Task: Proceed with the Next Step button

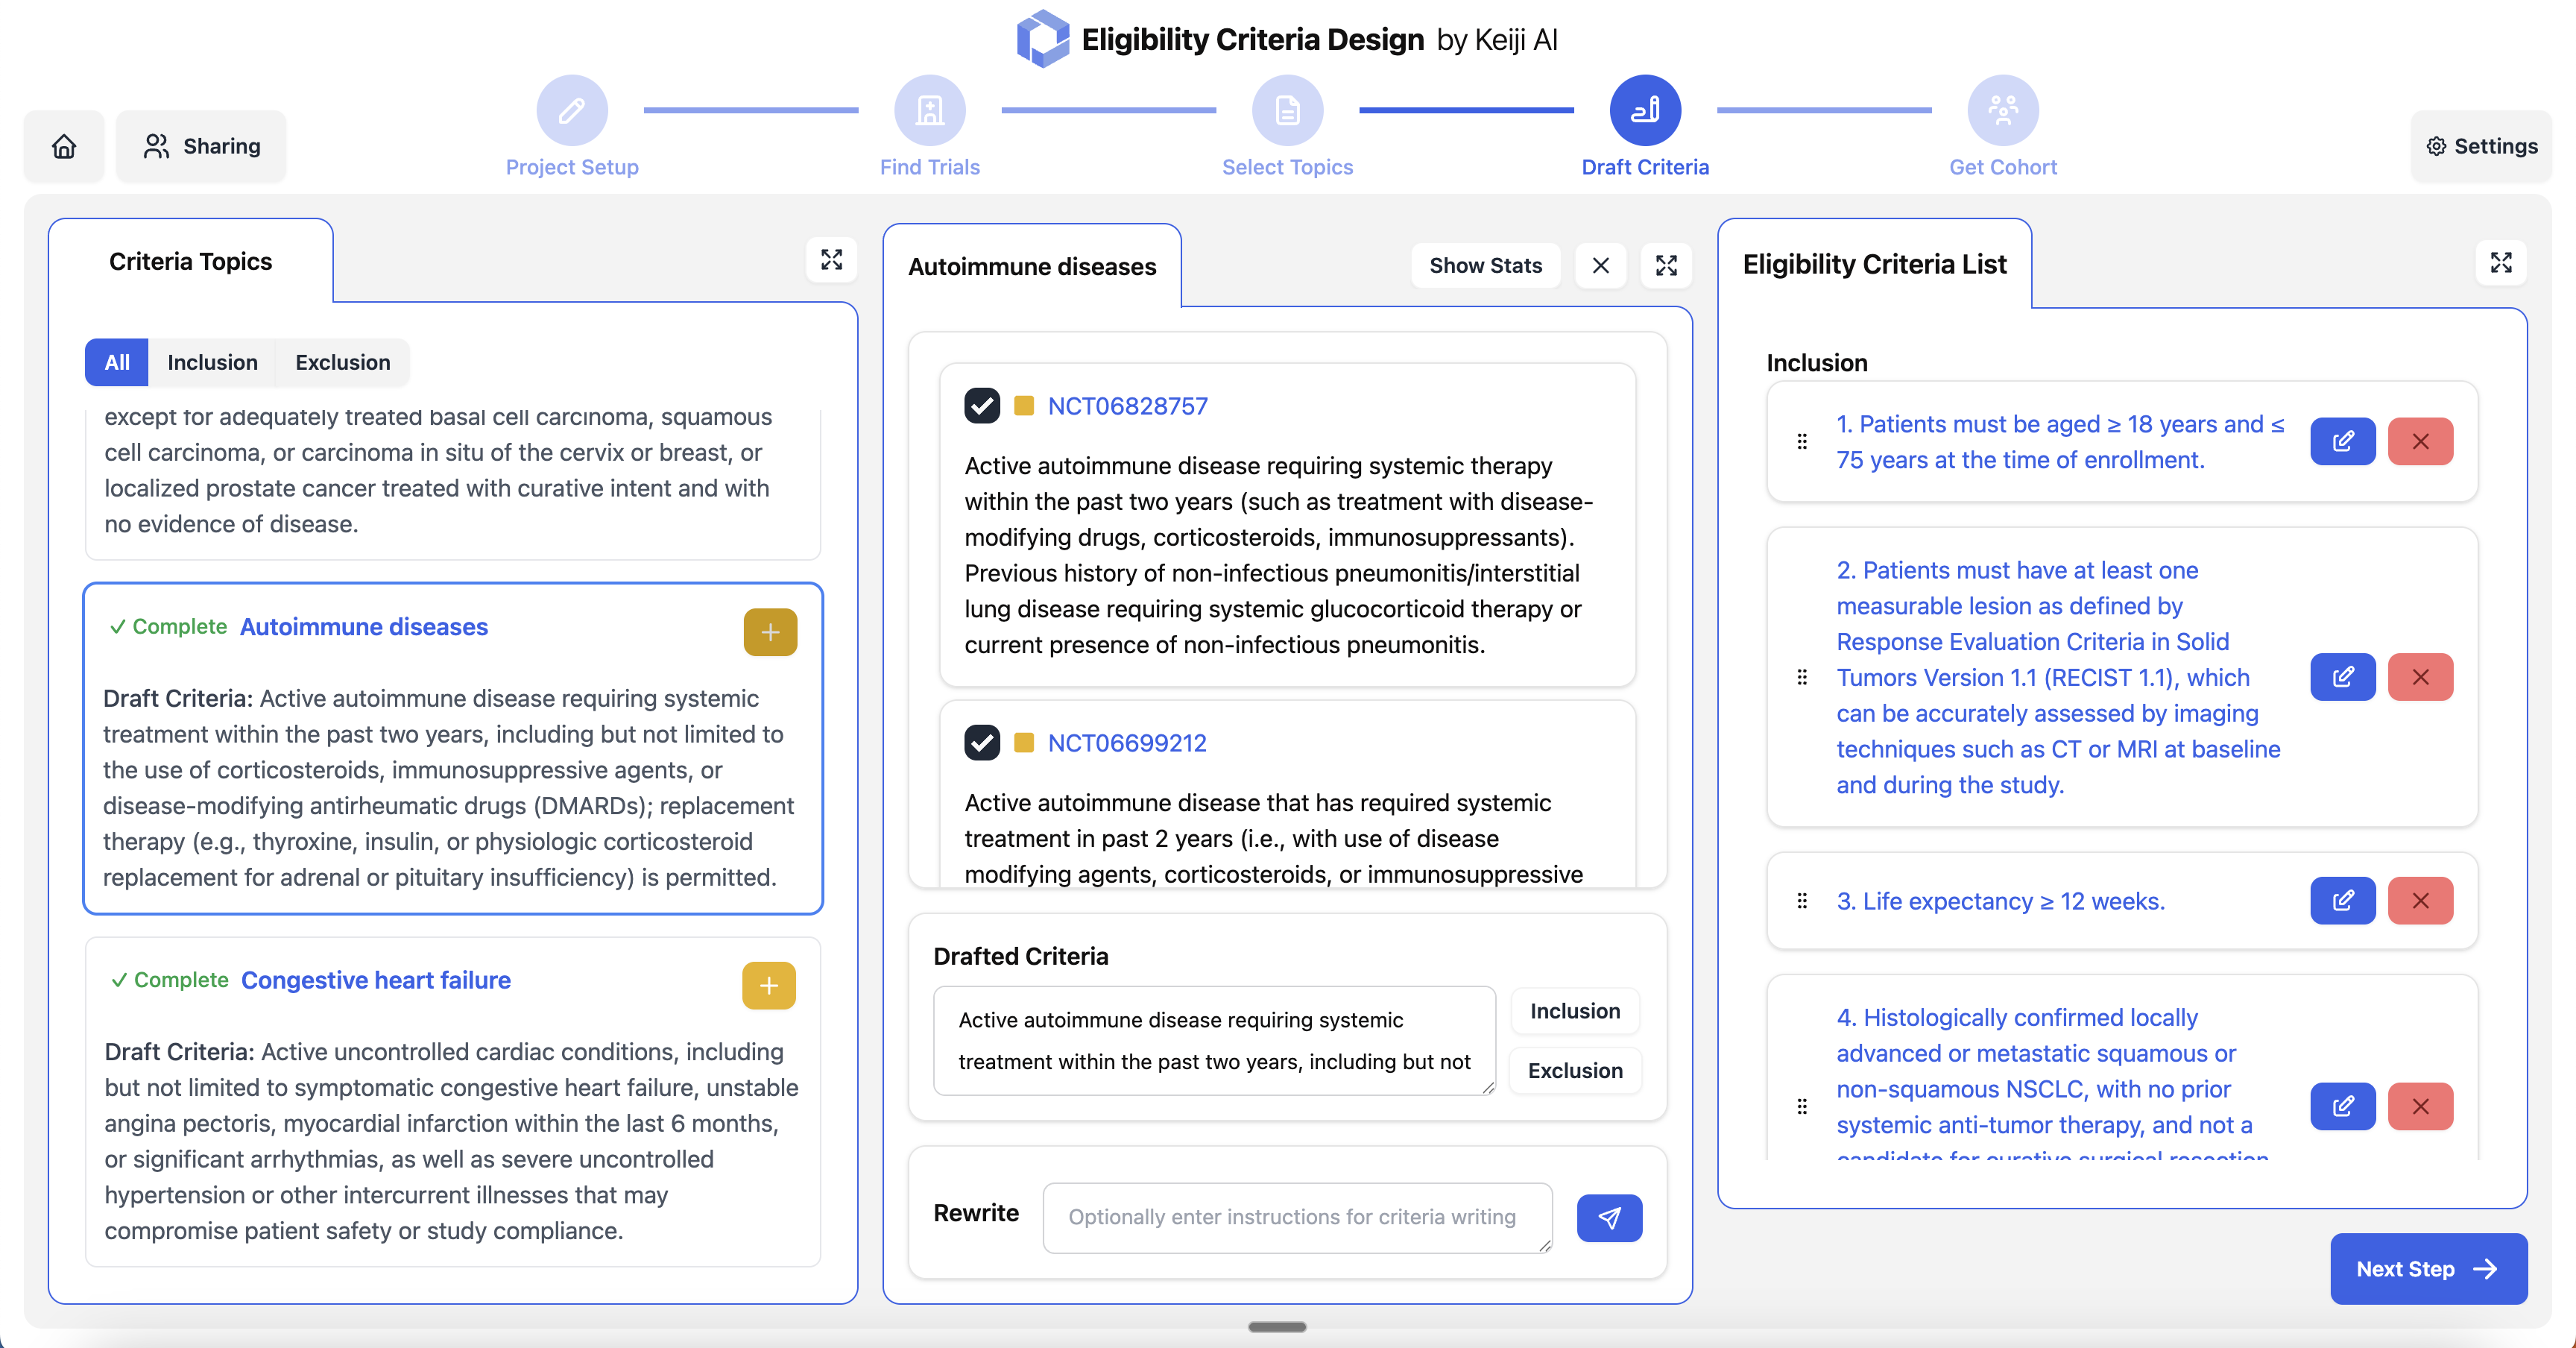Action: click(x=2427, y=1268)
